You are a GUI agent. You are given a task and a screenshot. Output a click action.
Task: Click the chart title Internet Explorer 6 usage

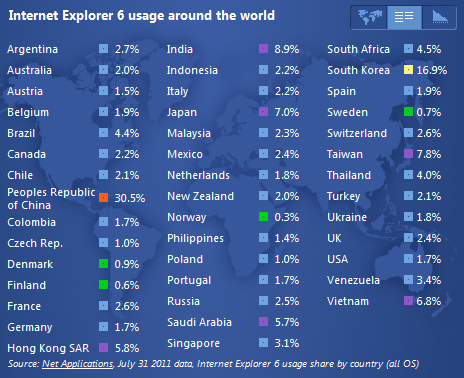pos(142,16)
